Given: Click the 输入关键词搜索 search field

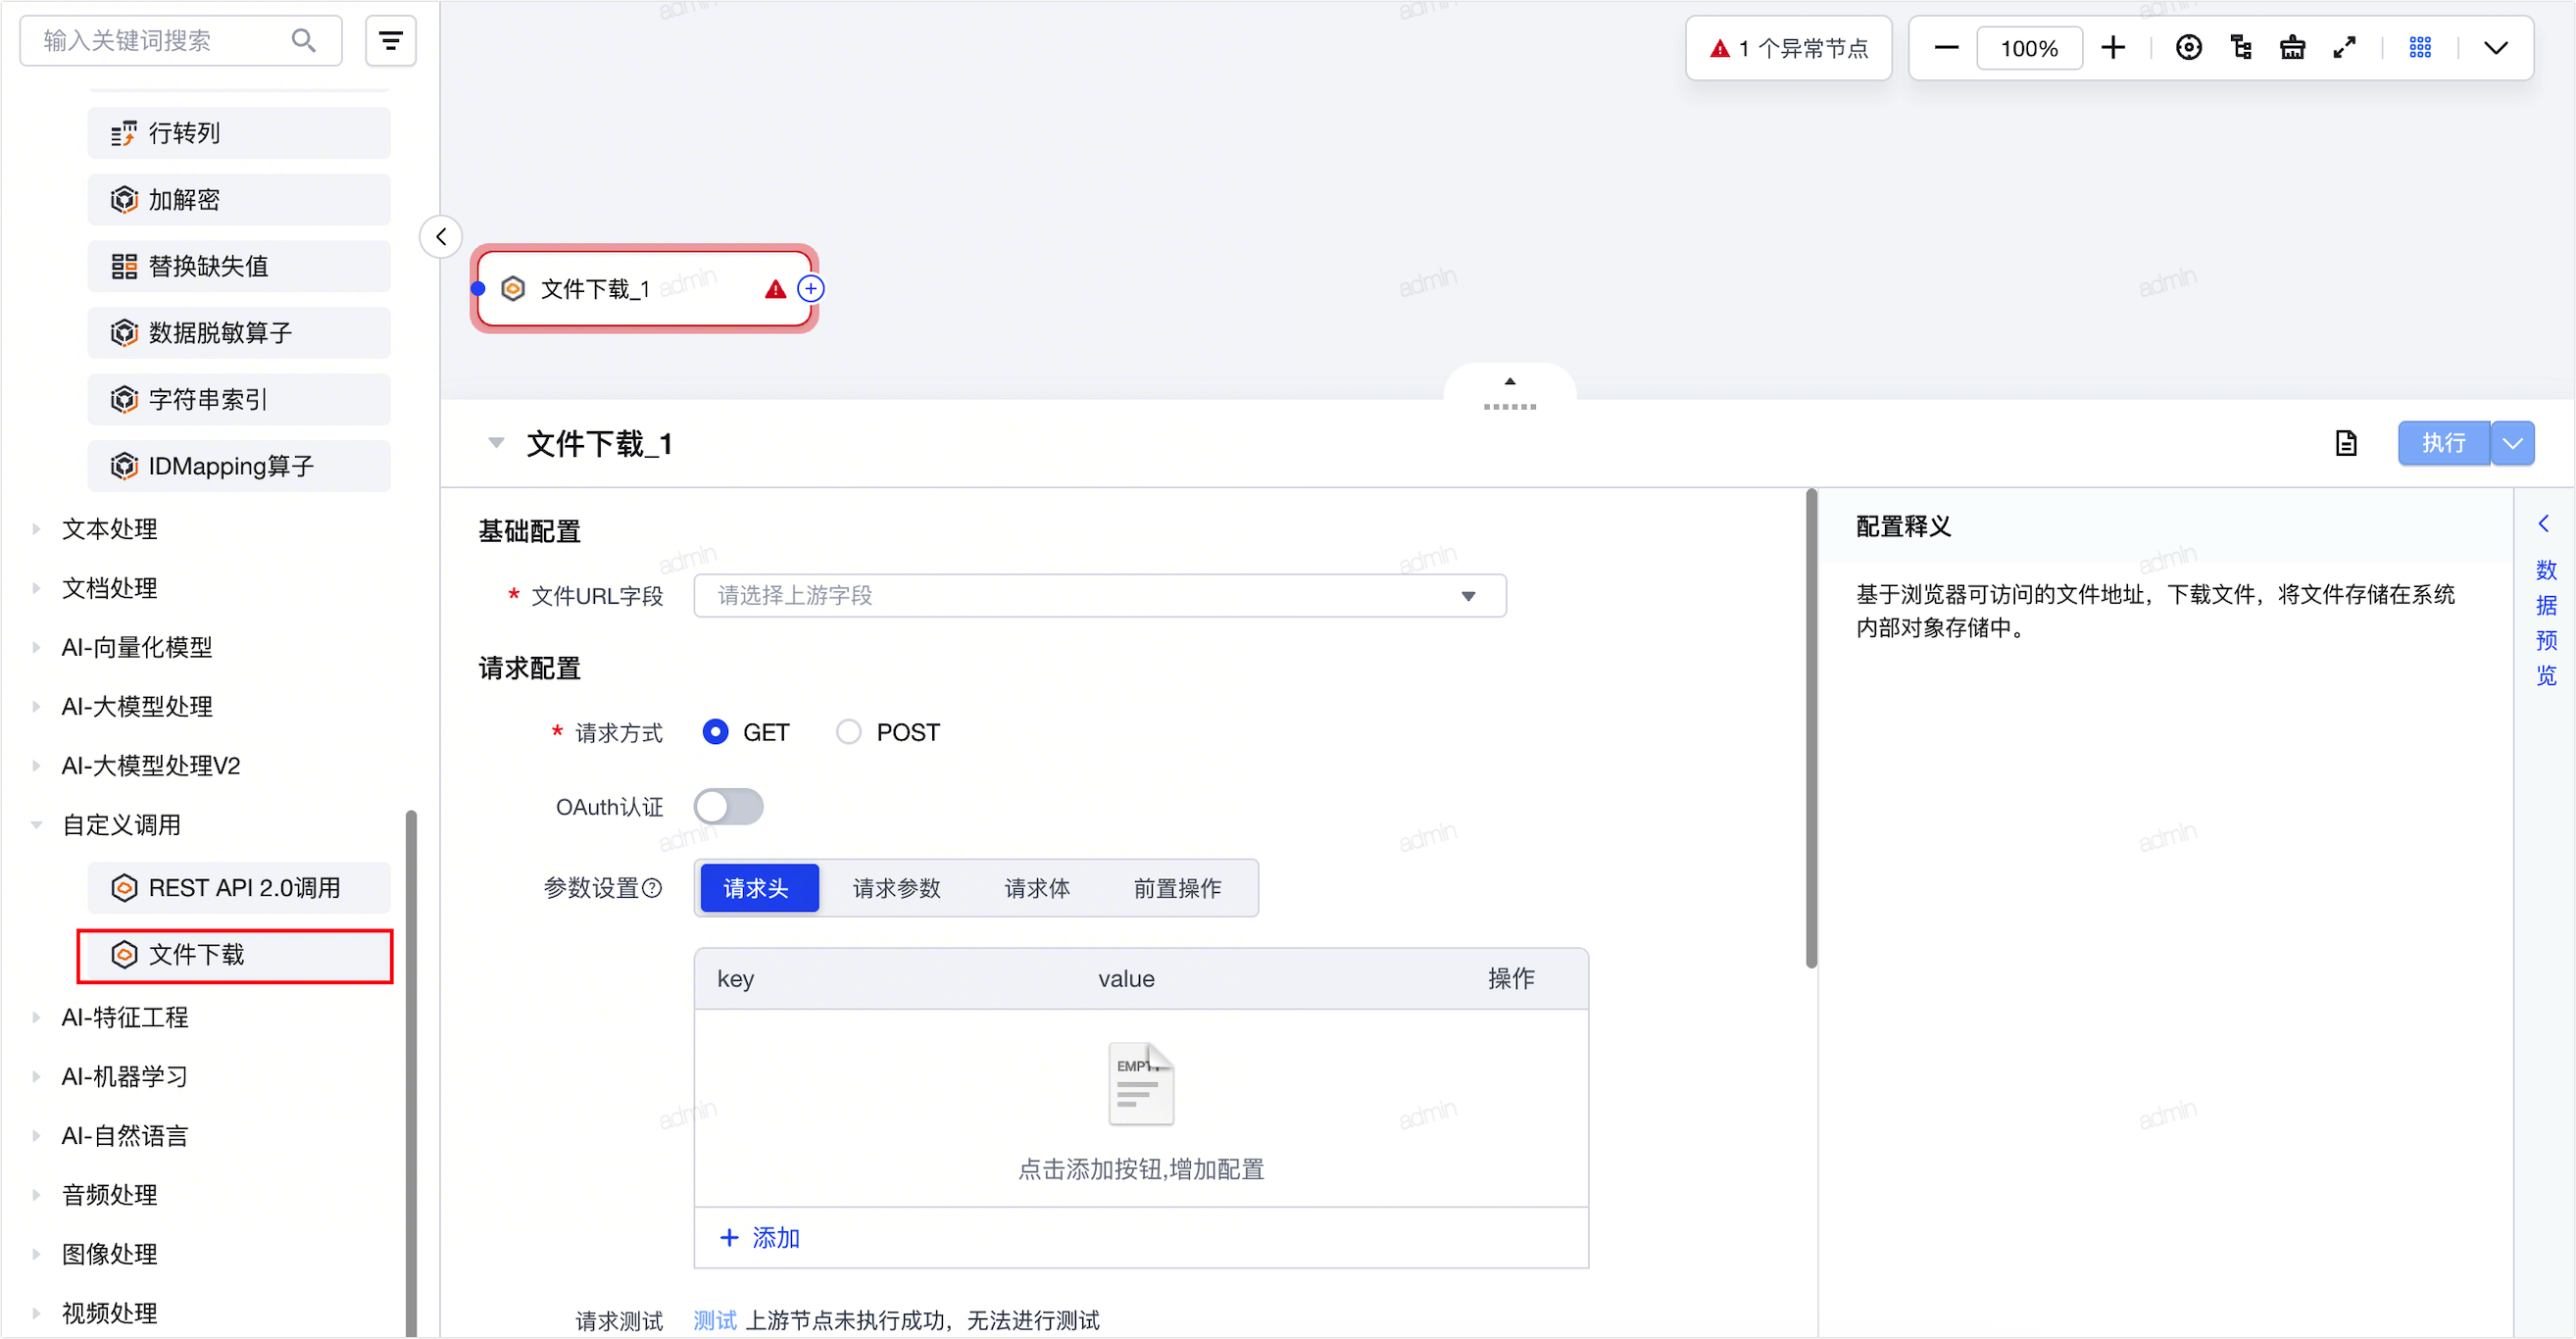Looking at the screenshot, I should (x=181, y=41).
